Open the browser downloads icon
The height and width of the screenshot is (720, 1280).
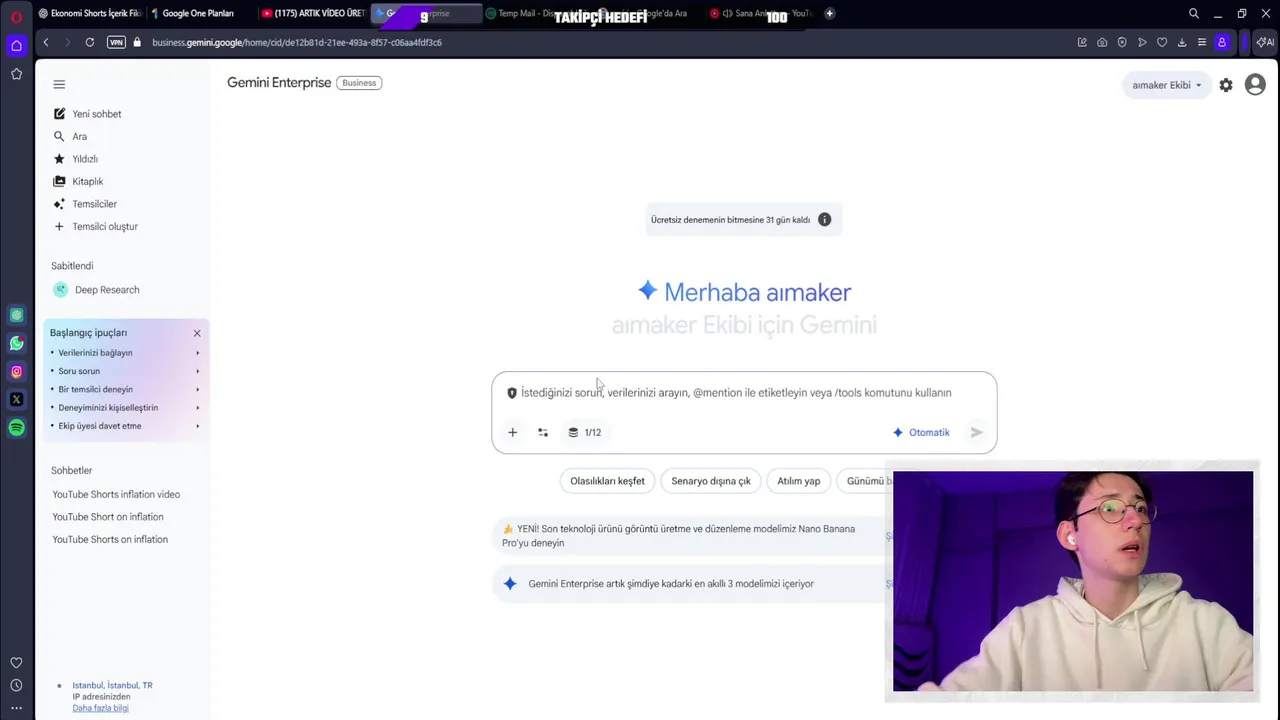tap(1182, 42)
